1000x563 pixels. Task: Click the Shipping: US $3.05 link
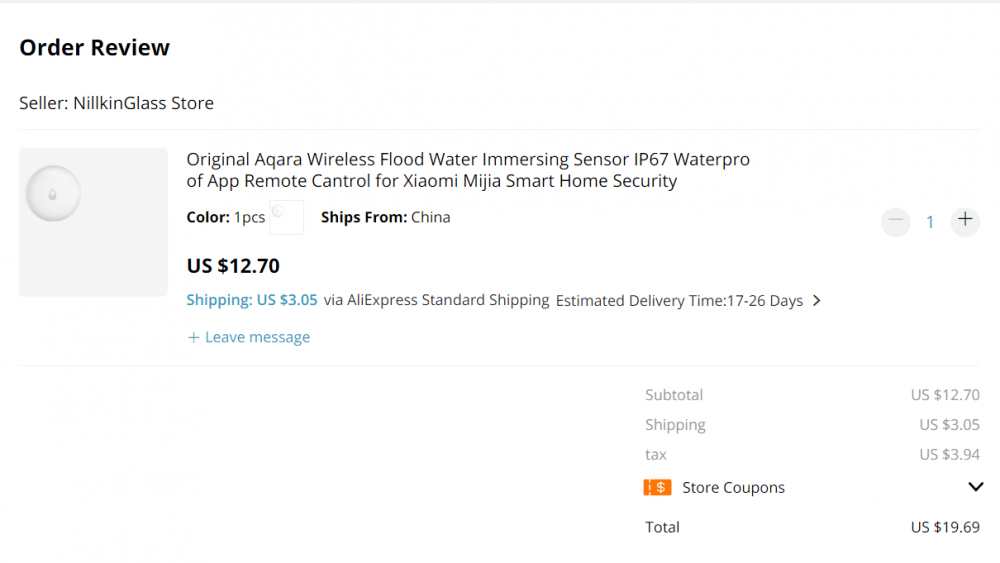[252, 300]
